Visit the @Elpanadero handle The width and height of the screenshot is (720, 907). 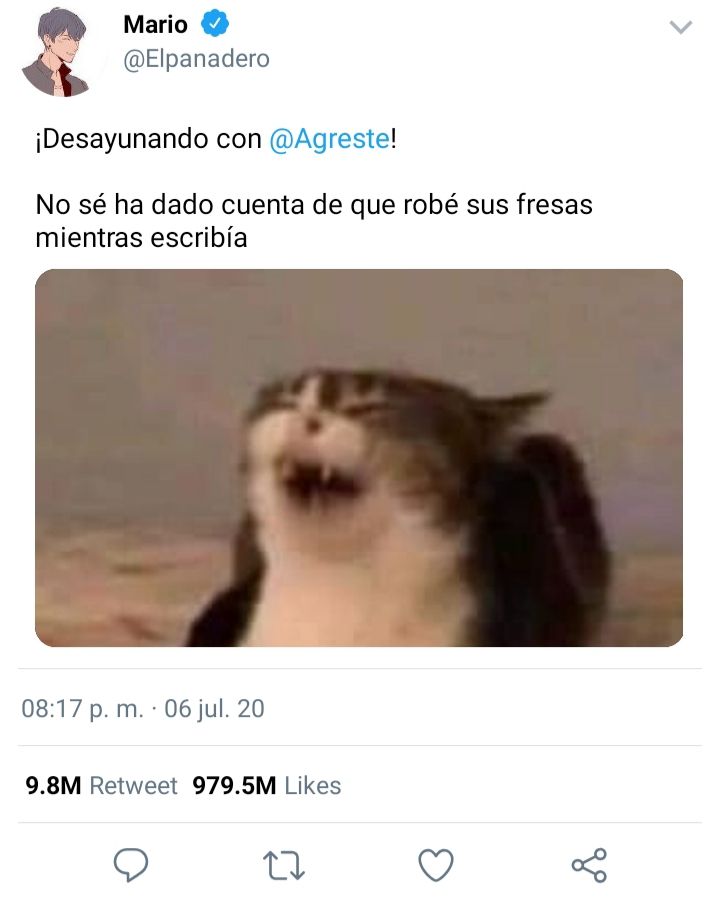click(196, 59)
